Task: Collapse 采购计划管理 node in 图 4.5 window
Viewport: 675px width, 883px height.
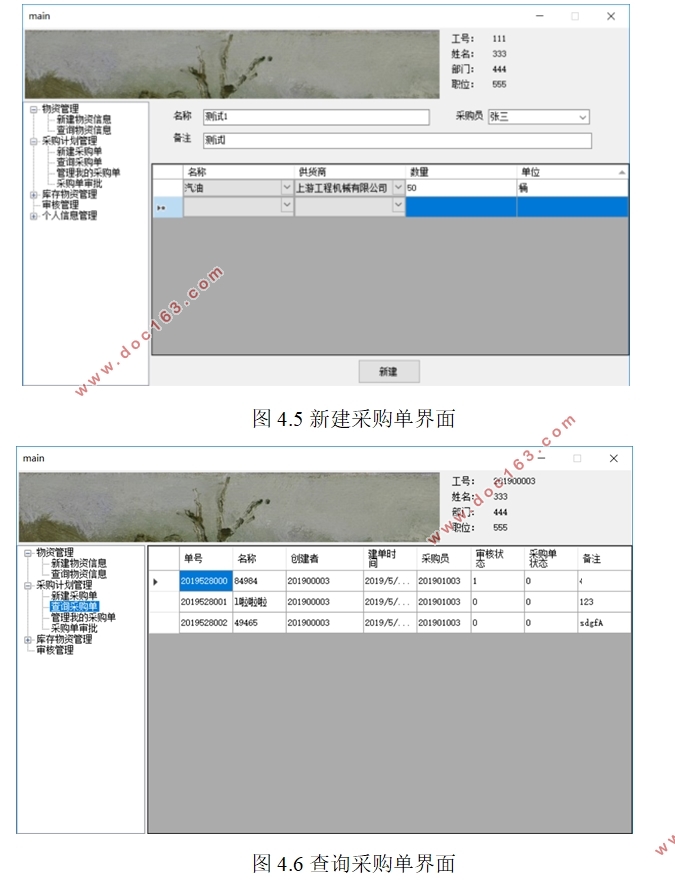Action: point(33,141)
